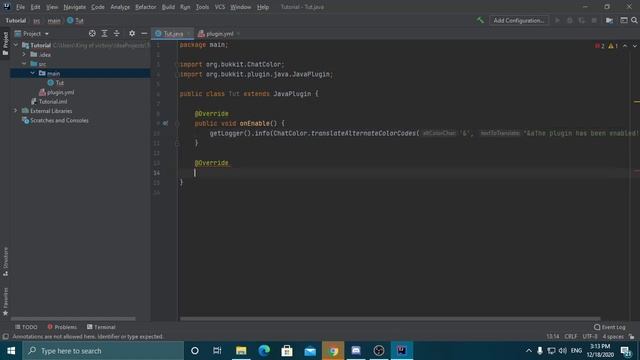The image size is (640, 360).
Task: Collapse the main package folder
Action: pos(33,73)
